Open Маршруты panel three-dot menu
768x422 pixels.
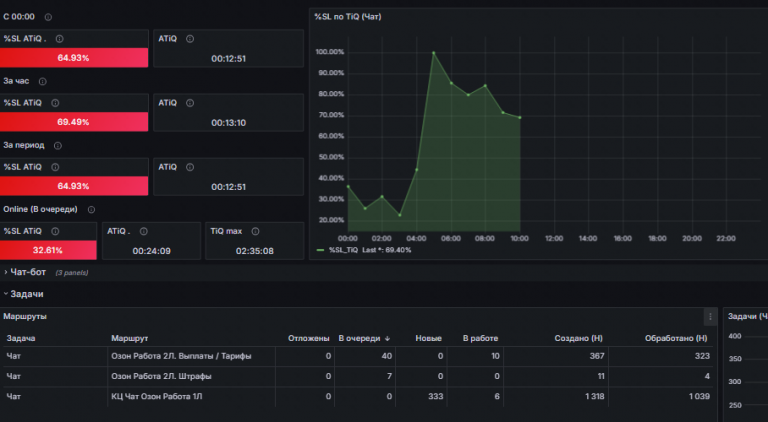[710, 317]
